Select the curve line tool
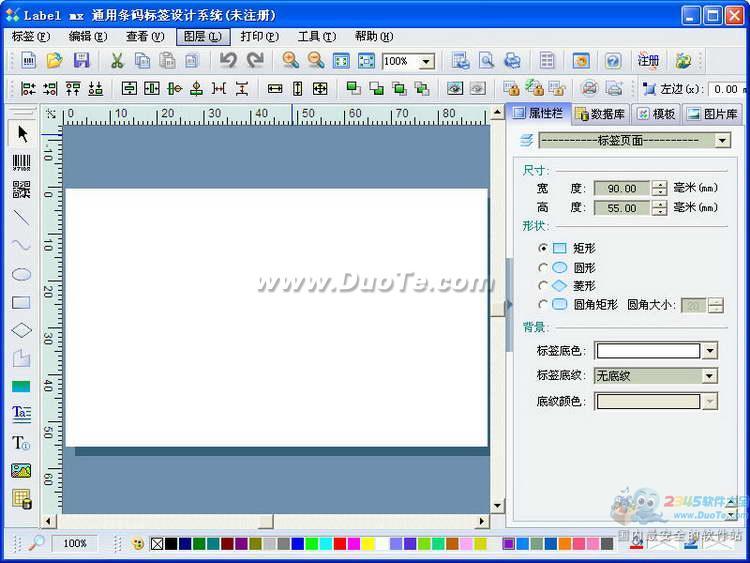750x563 pixels. [22, 245]
